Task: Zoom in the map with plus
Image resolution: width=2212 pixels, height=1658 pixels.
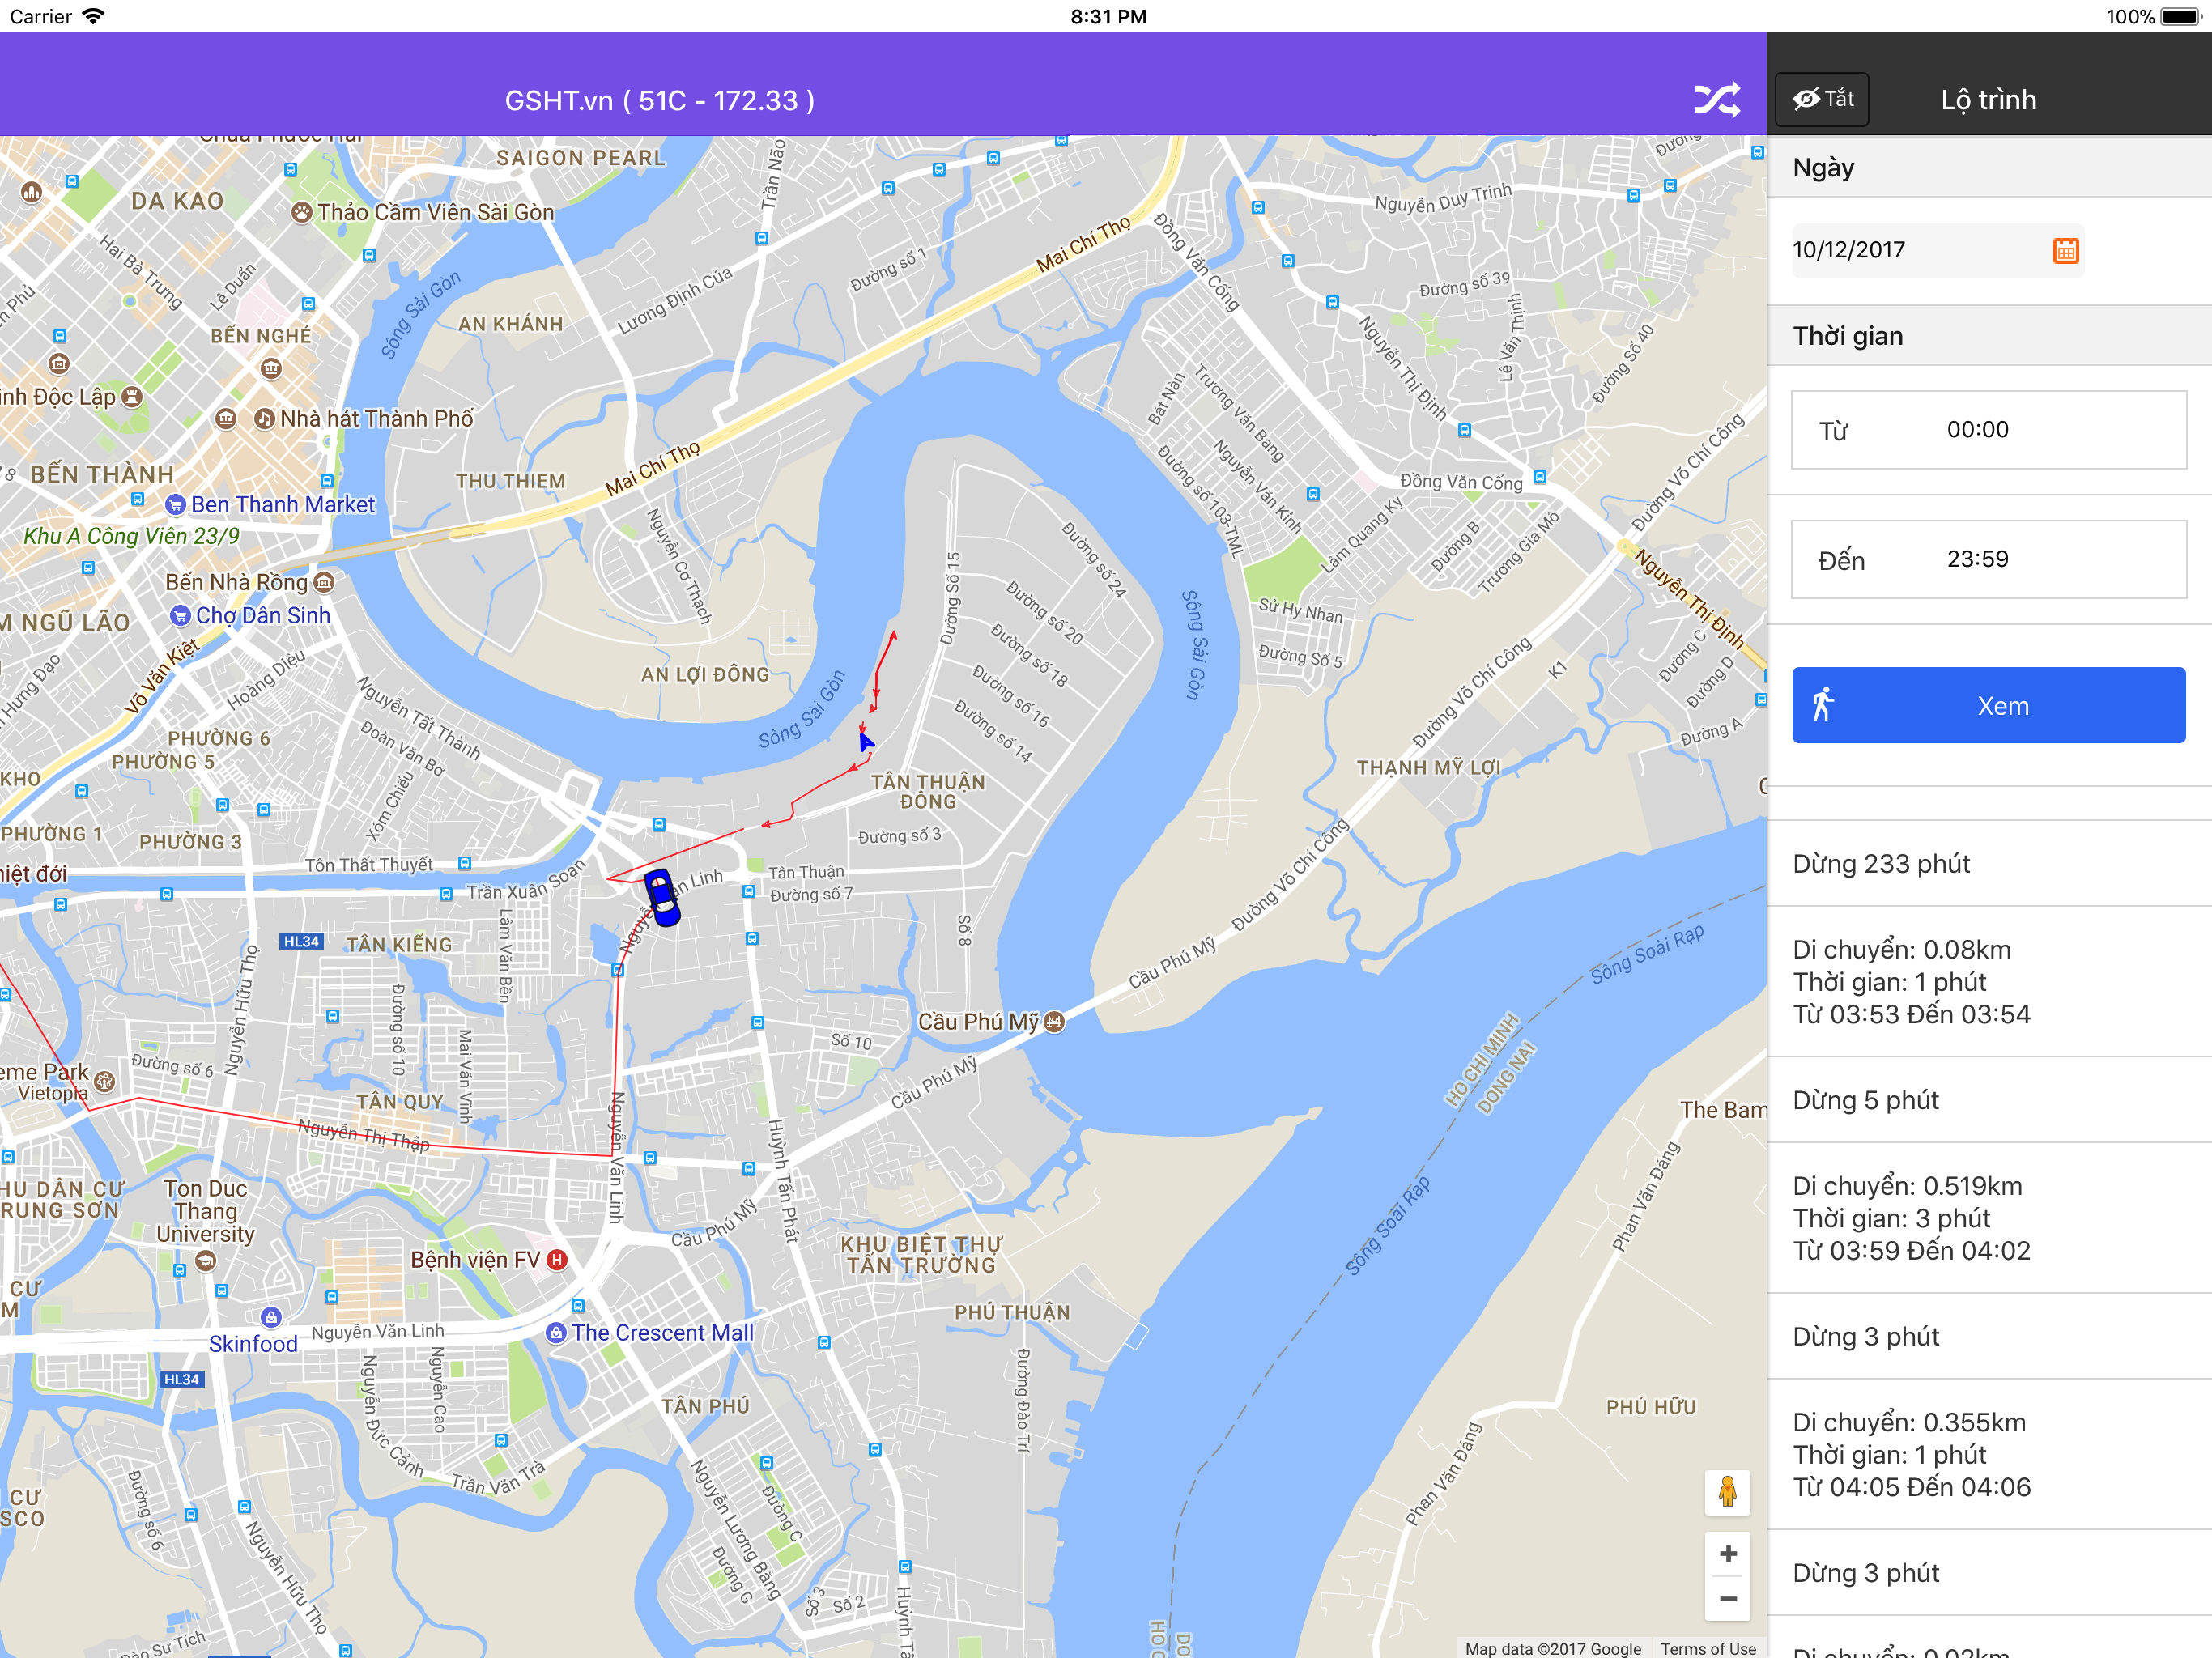Action: tap(1727, 1554)
